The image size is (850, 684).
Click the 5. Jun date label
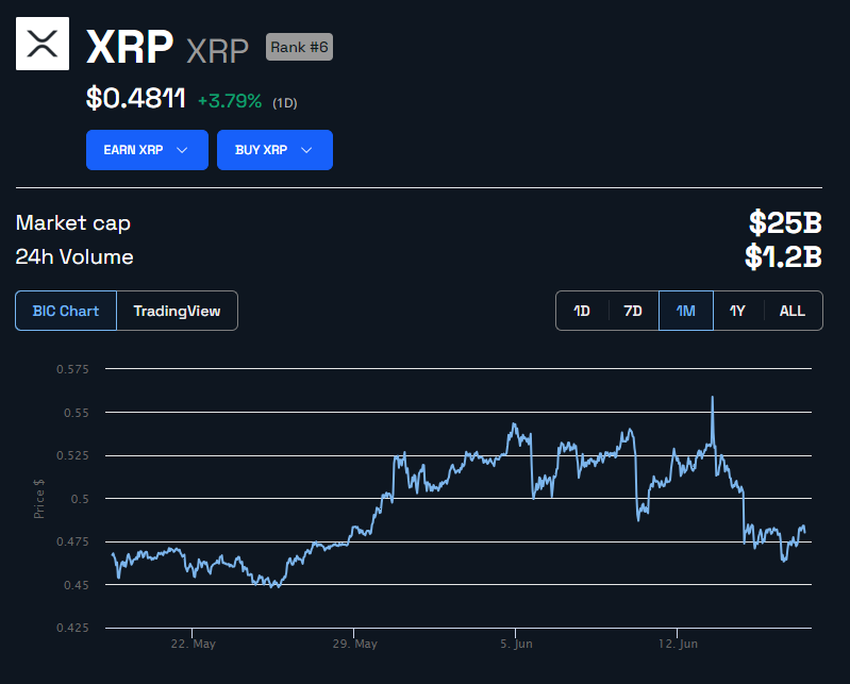516,645
